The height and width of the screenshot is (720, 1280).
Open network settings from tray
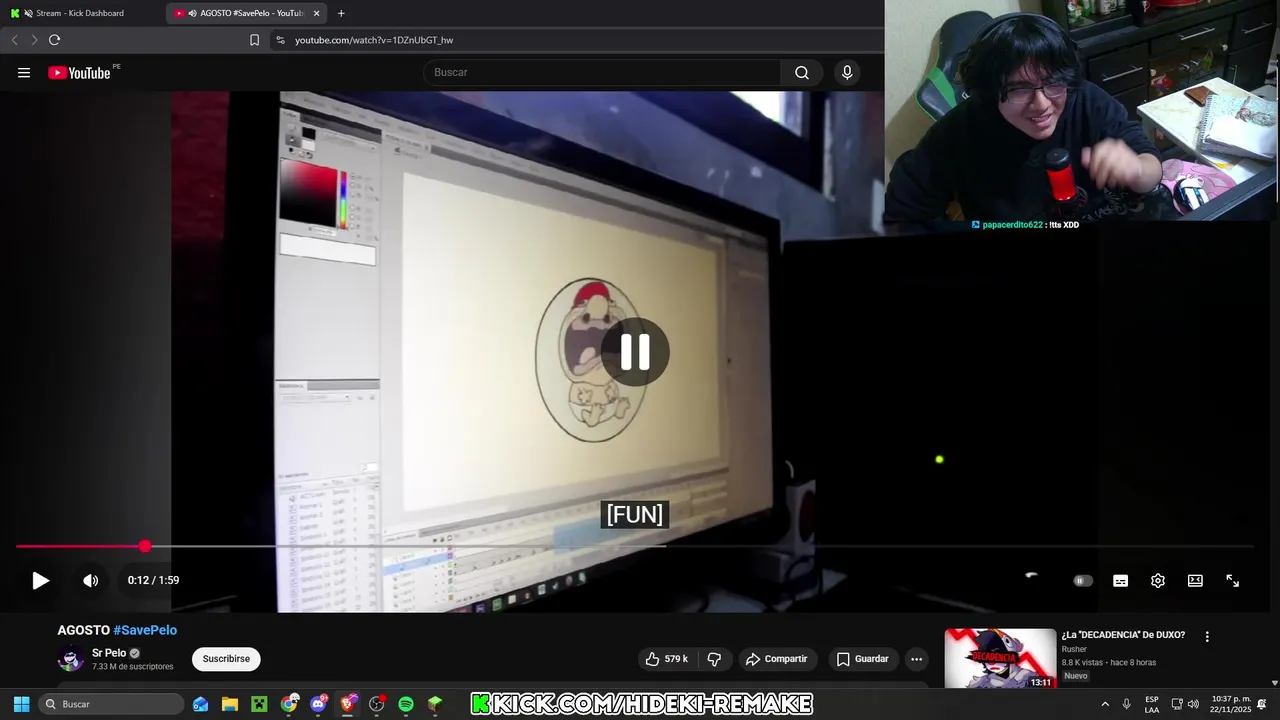click(x=1177, y=704)
